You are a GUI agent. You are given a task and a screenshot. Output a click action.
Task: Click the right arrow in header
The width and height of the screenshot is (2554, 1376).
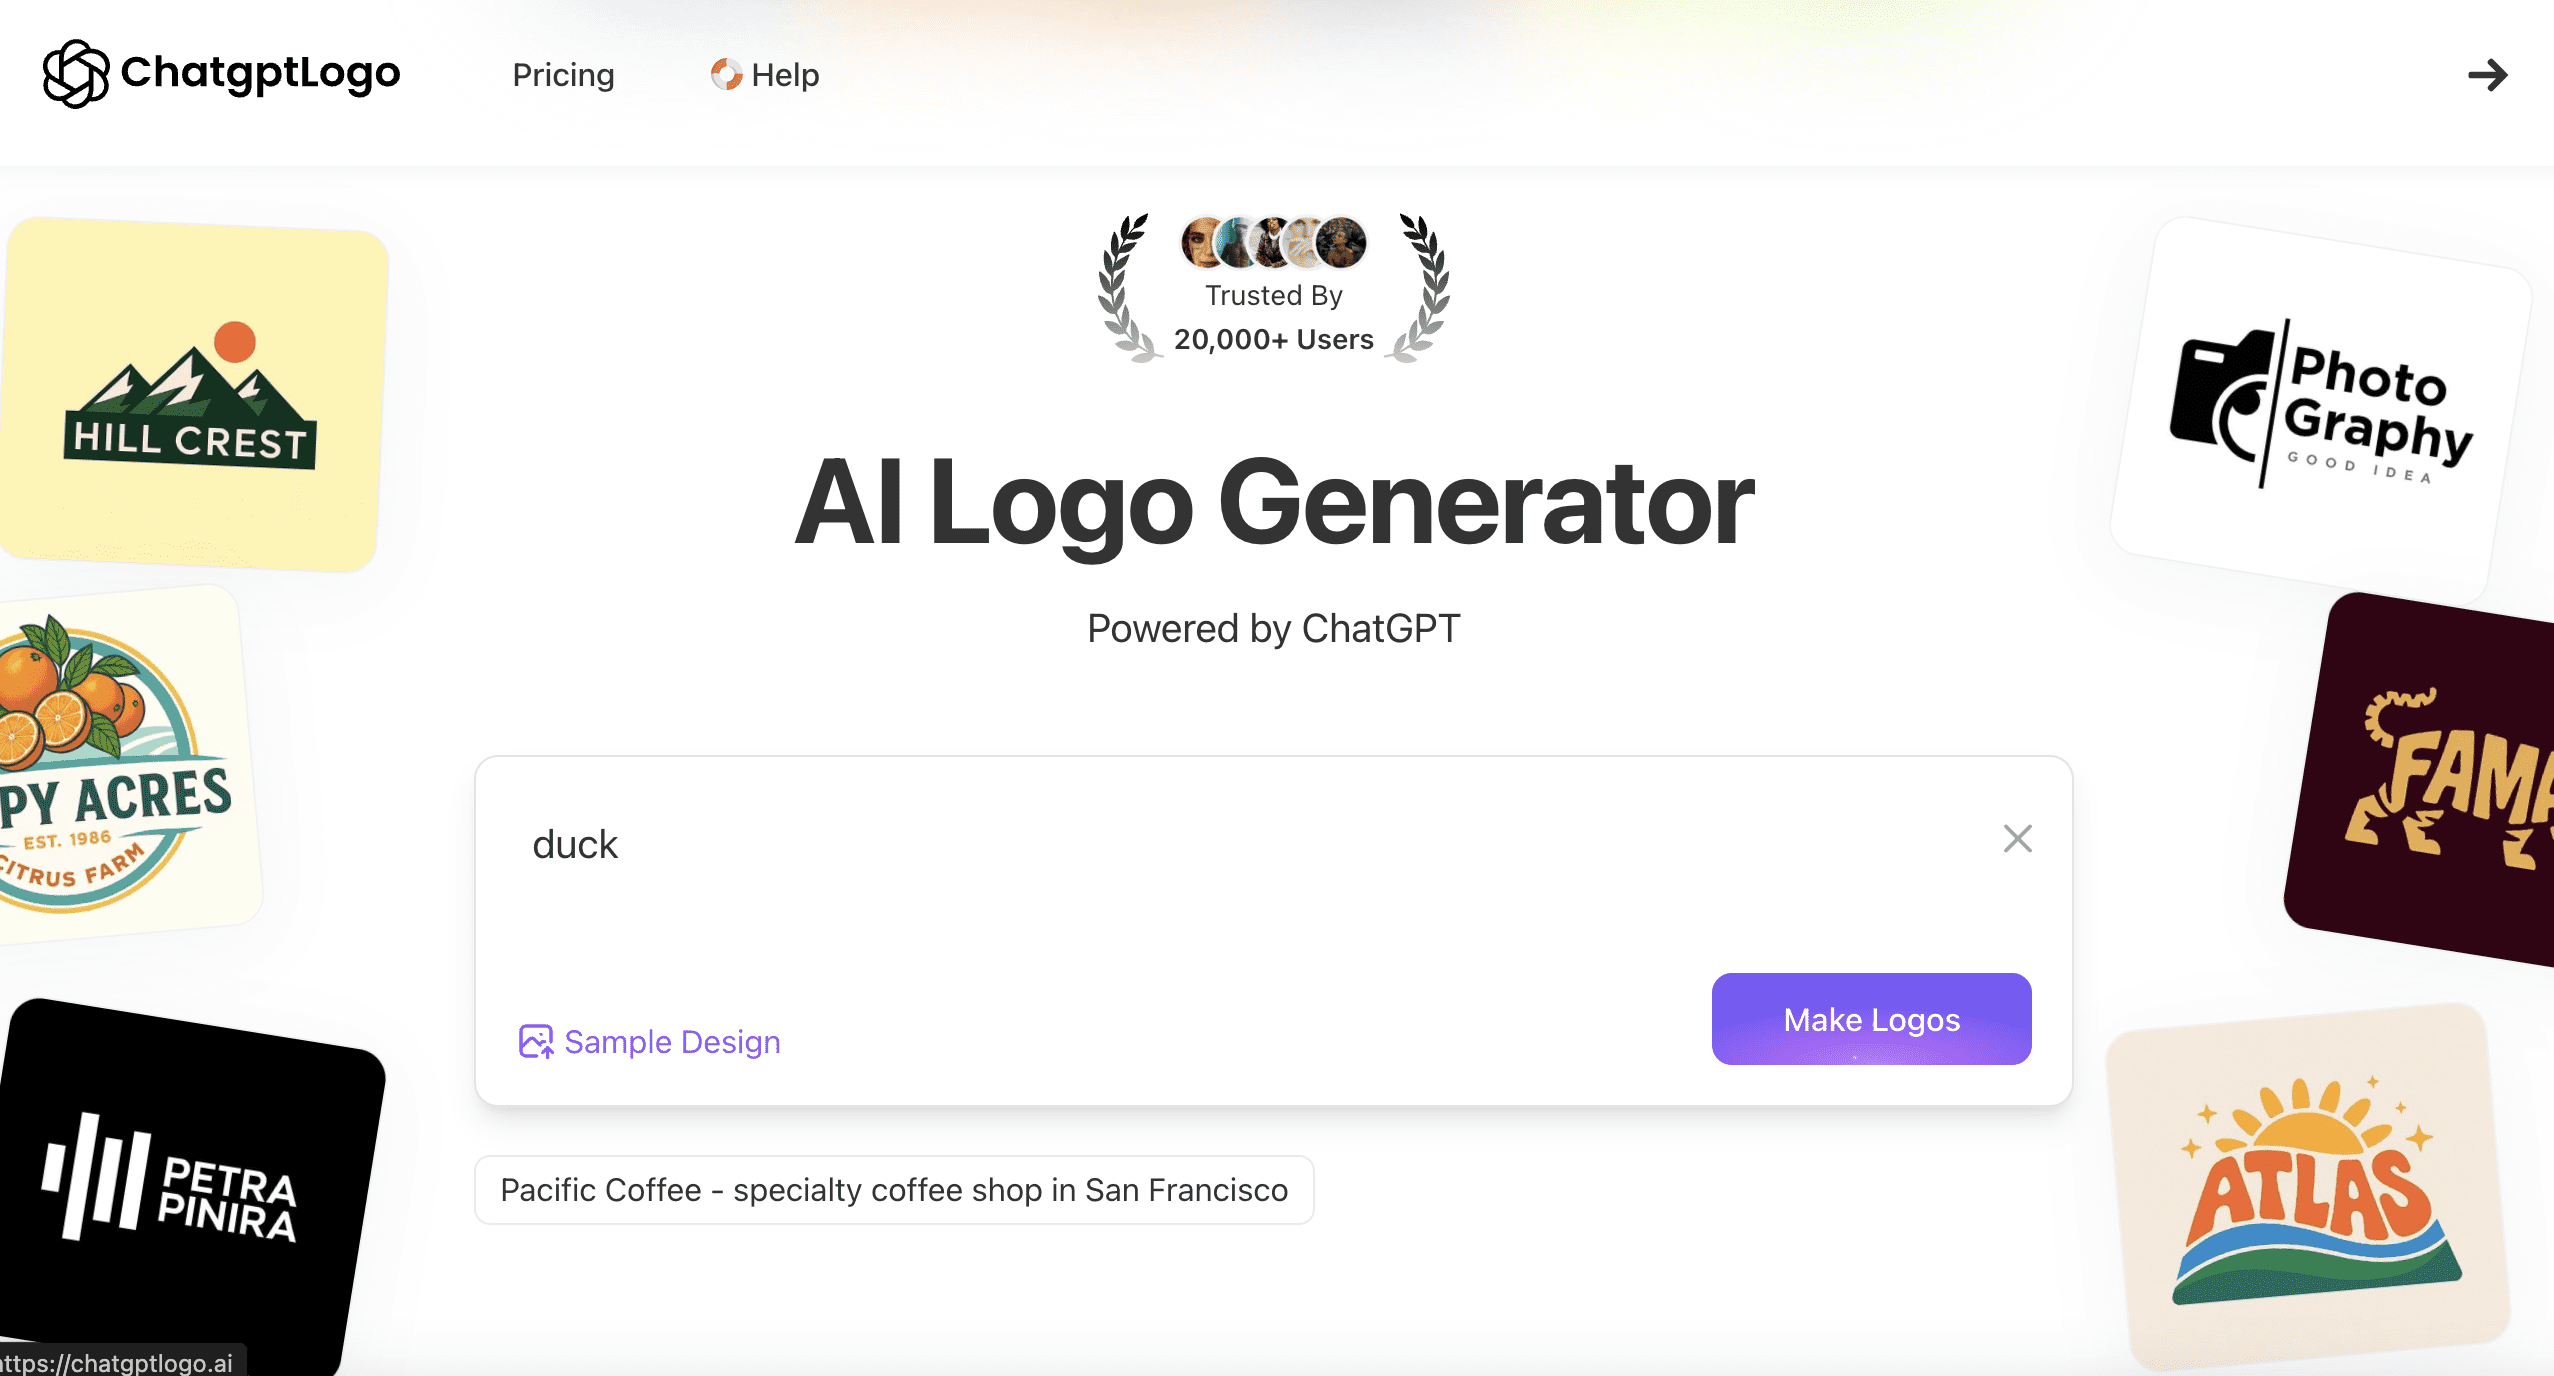[x=2487, y=75]
